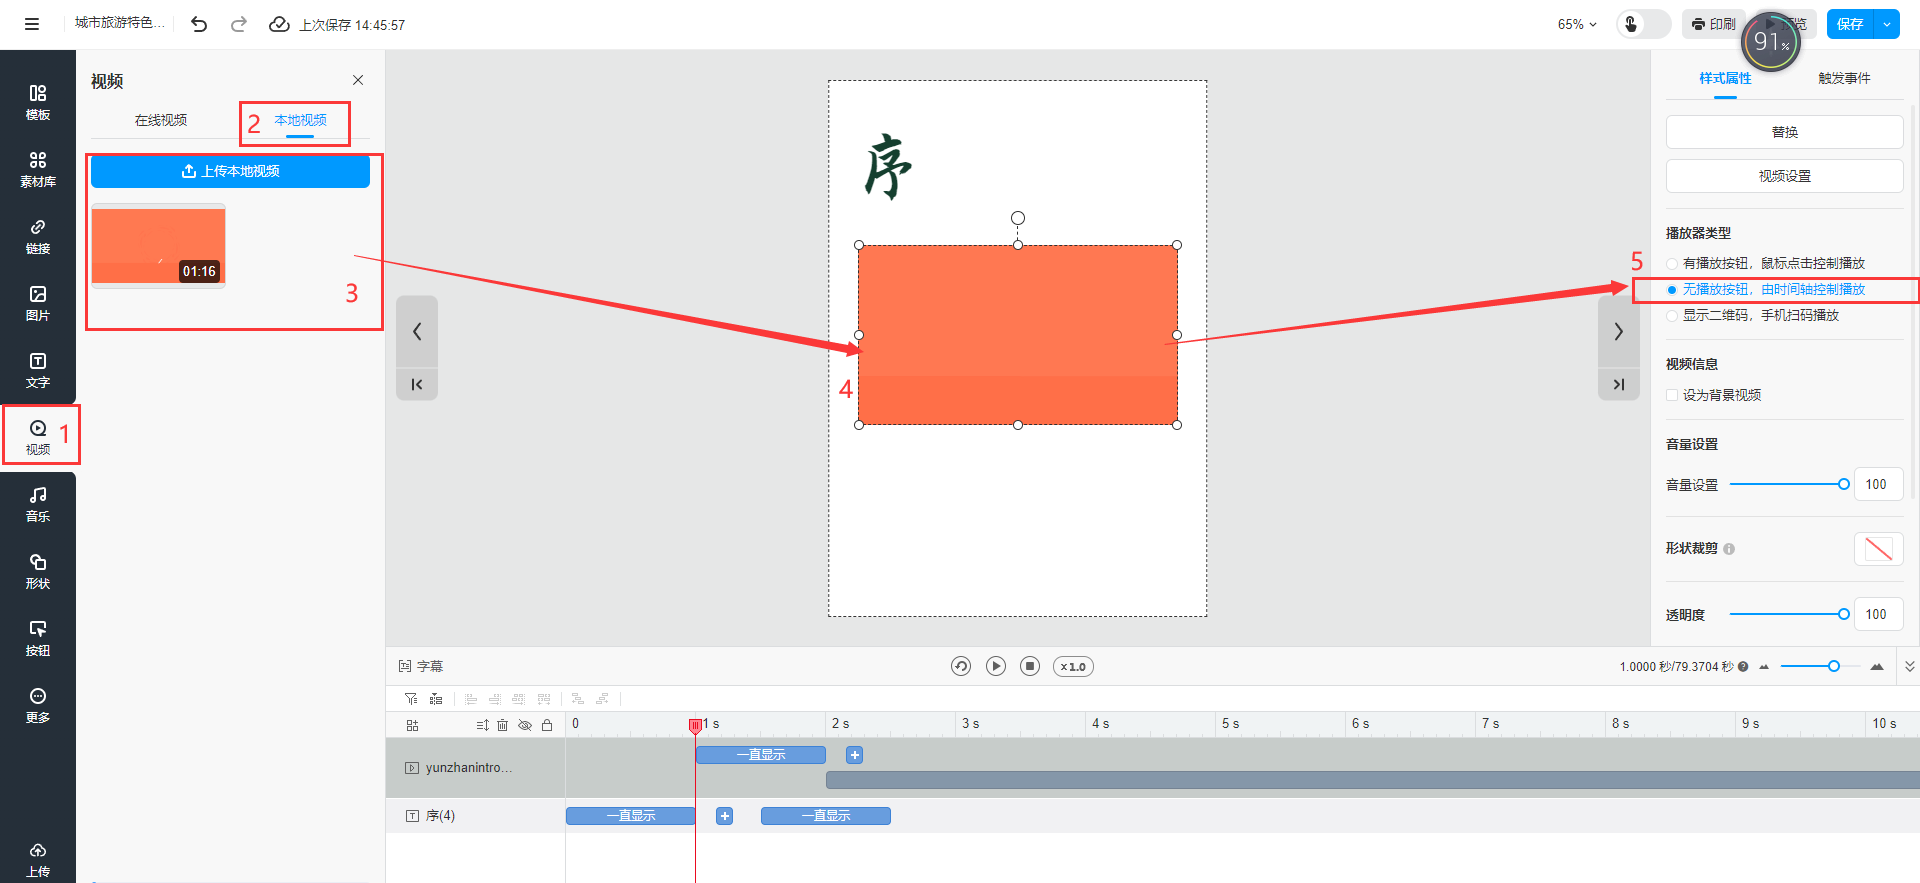Screen dimensions: 1920x883
Task: Select radio 显示二维码，手机扫码播放
Action: tap(1672, 315)
